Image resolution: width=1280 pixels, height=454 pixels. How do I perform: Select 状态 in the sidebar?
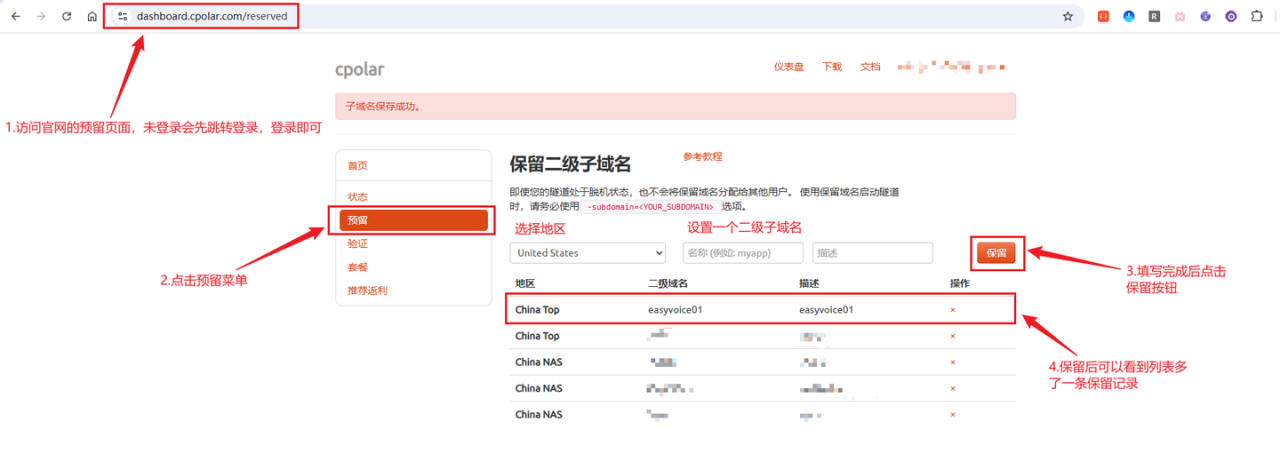tap(357, 197)
